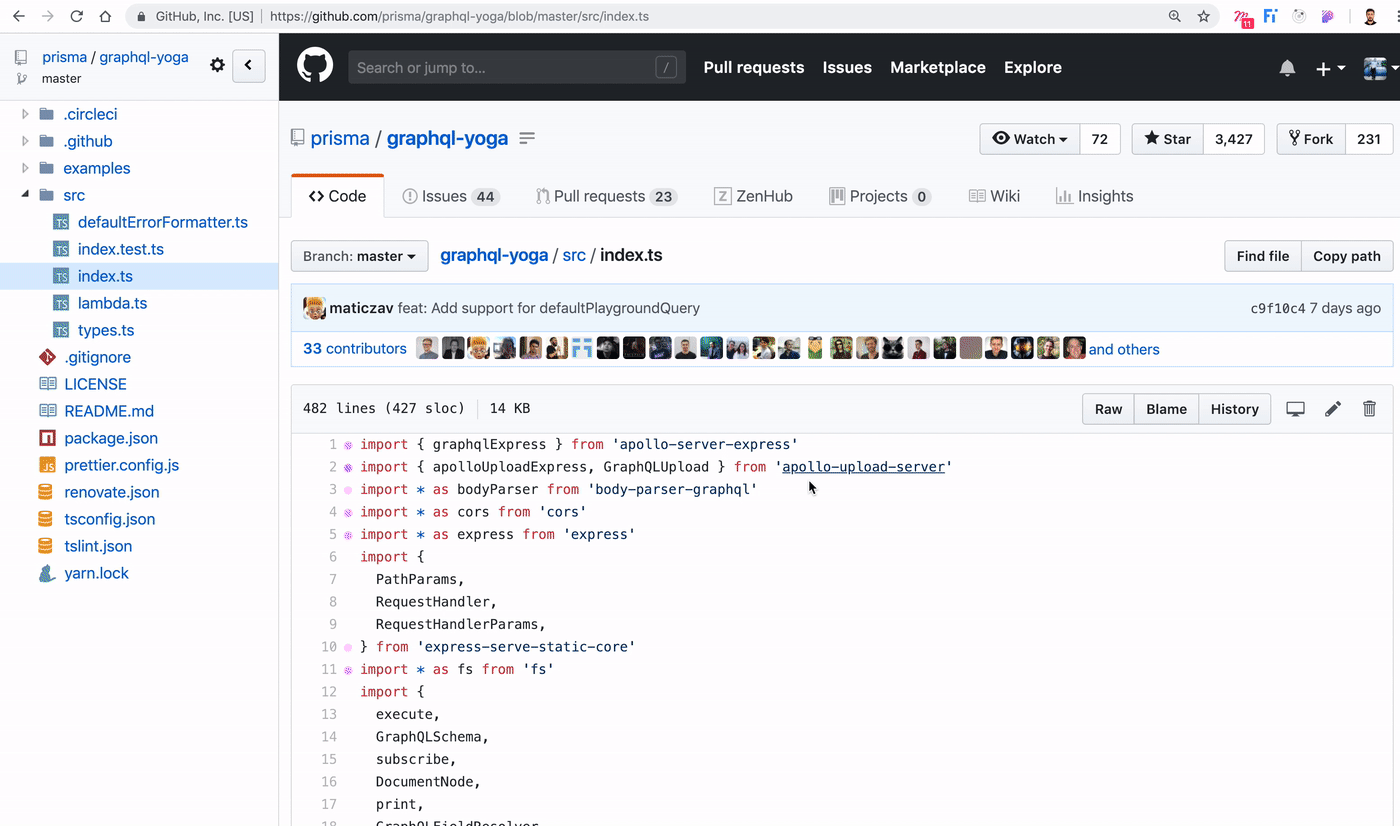This screenshot has height=826, width=1400.
Task: Open defaultErrorFormatter.ts in the tree
Action: tap(162, 222)
